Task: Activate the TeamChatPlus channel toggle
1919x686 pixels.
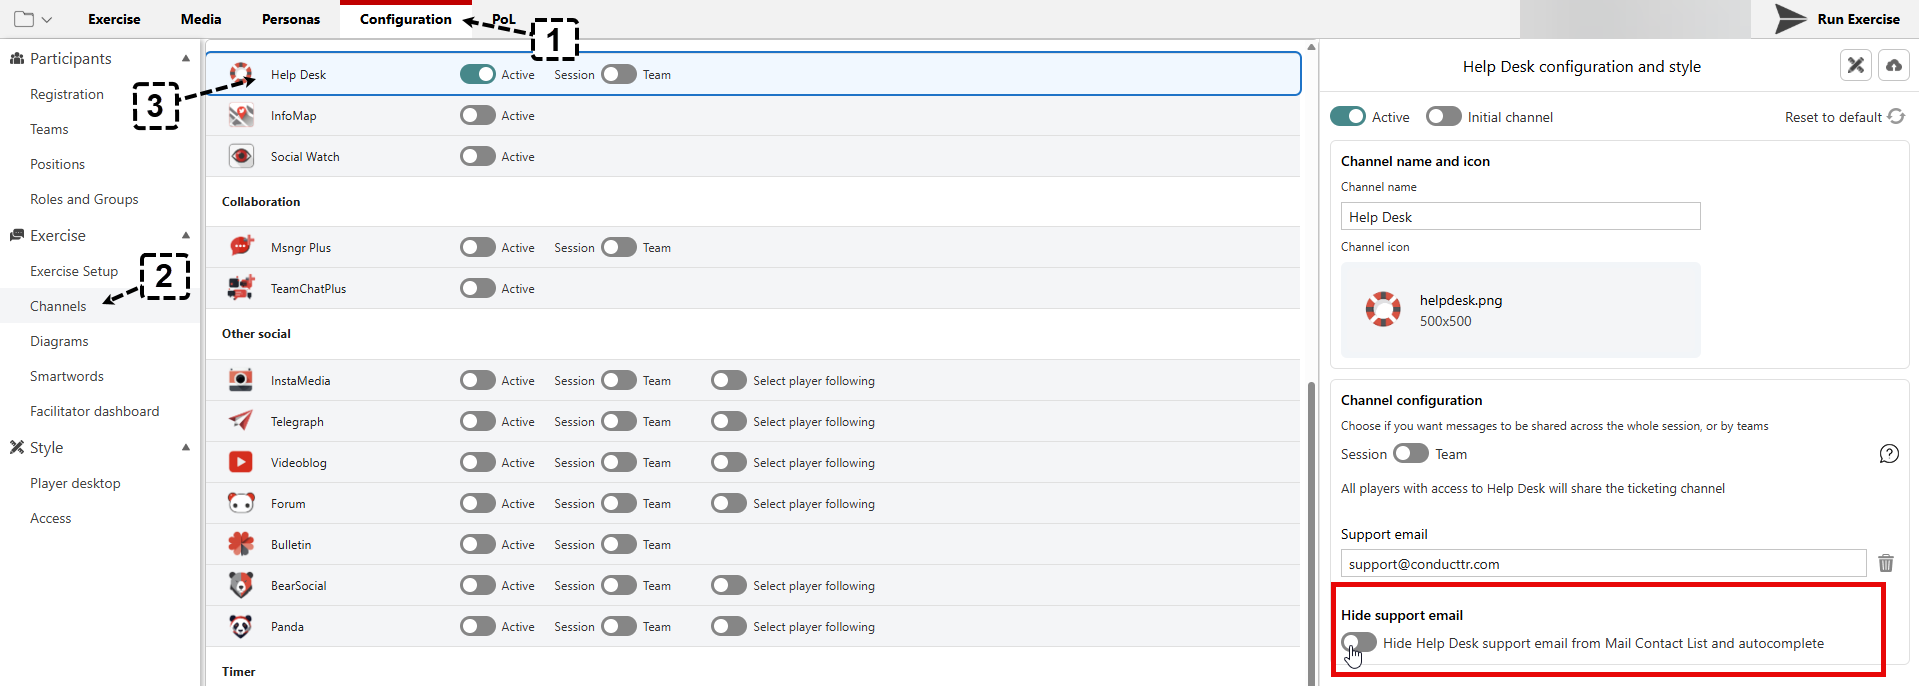Action: (478, 289)
